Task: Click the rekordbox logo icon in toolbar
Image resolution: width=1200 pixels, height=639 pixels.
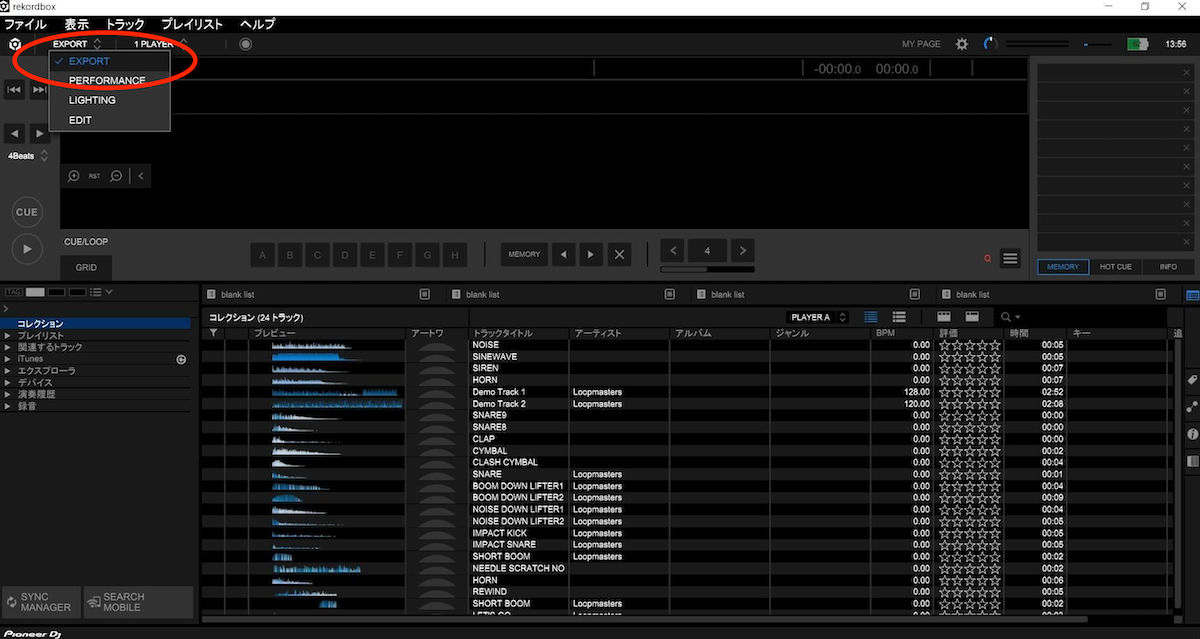Action: [x=15, y=44]
